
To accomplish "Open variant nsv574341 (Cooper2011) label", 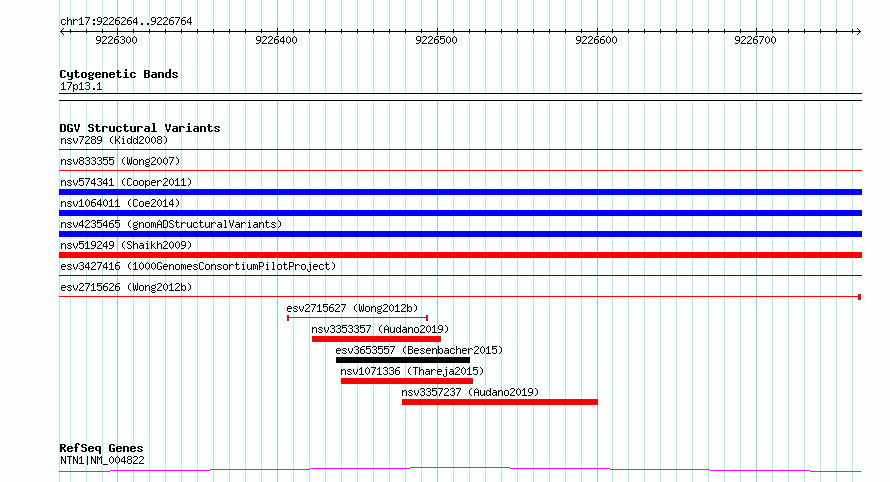I will (126, 182).
